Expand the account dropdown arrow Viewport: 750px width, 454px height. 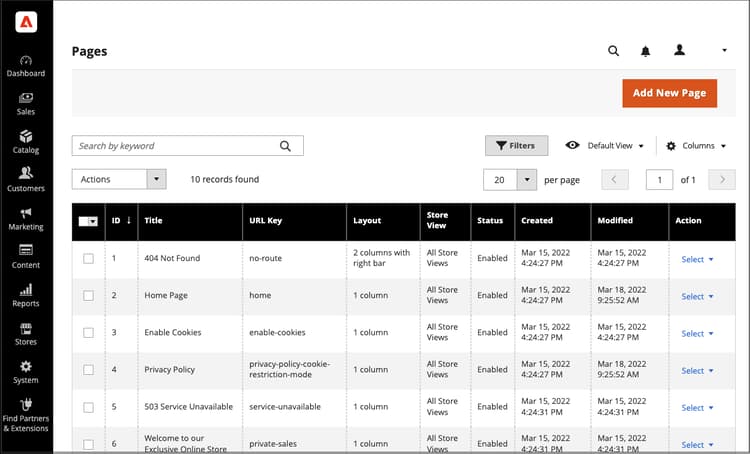click(x=724, y=50)
